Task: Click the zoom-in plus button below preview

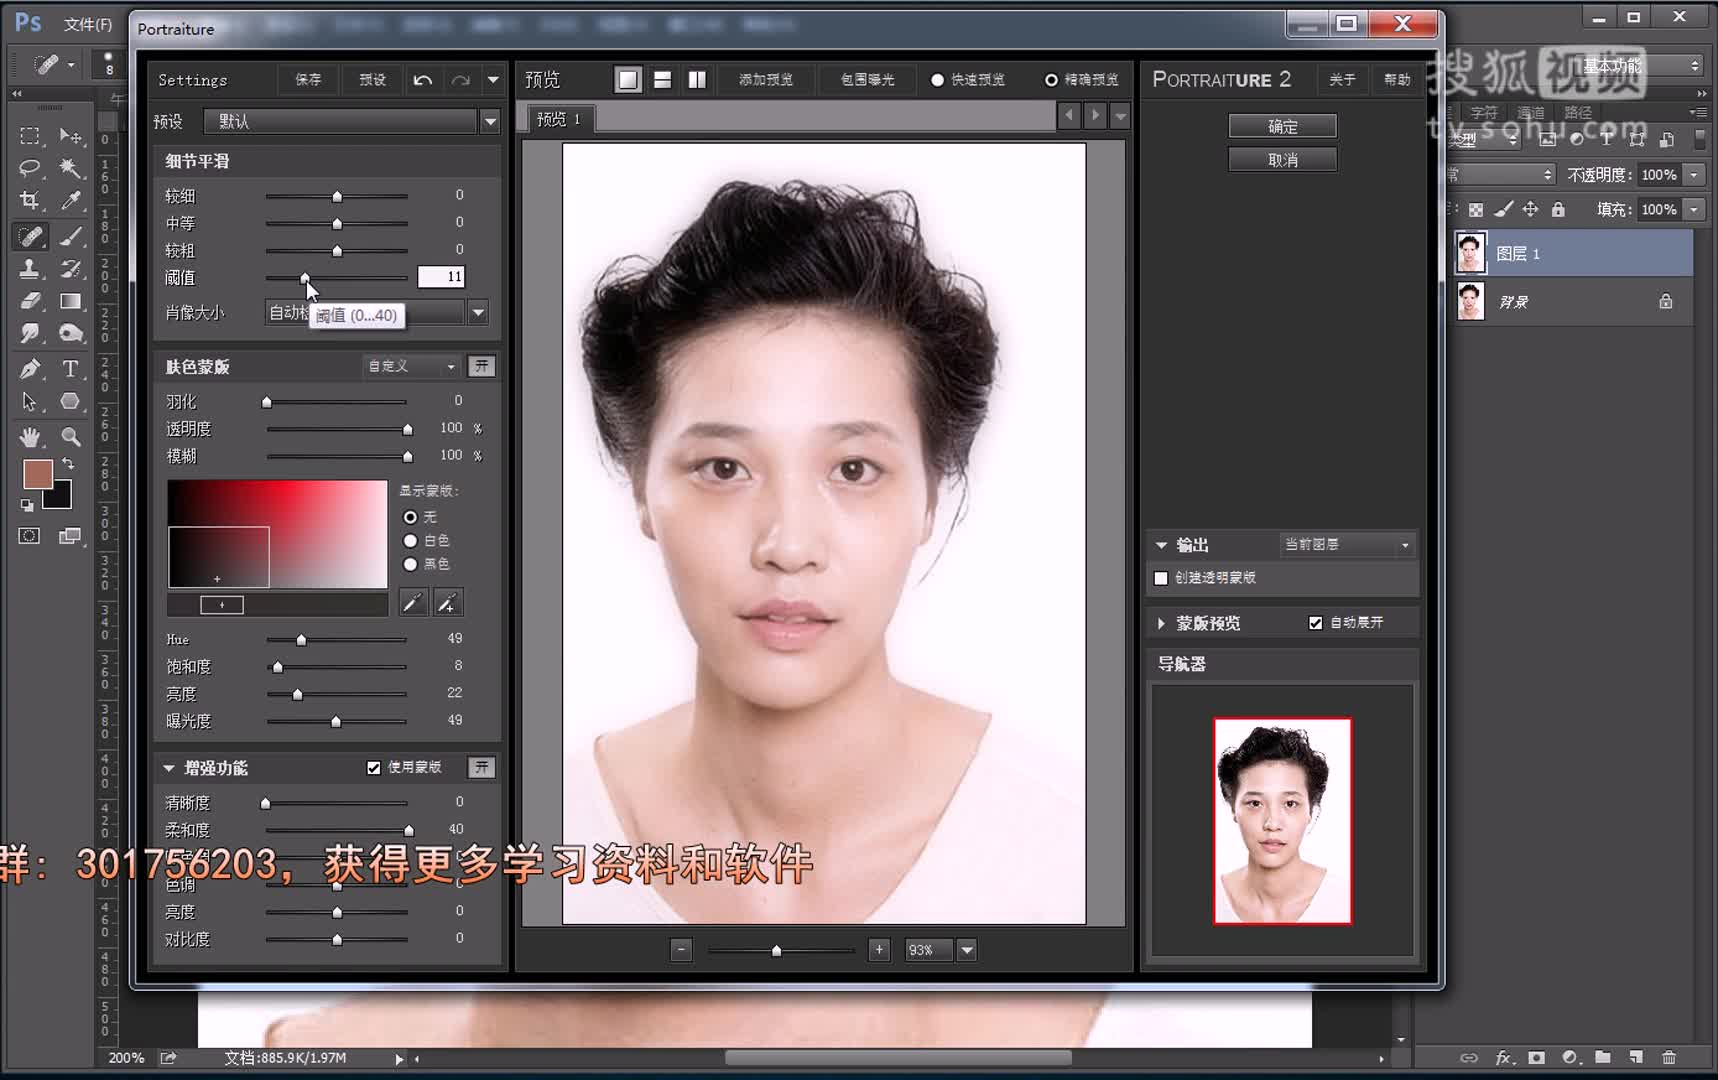Action: [879, 950]
